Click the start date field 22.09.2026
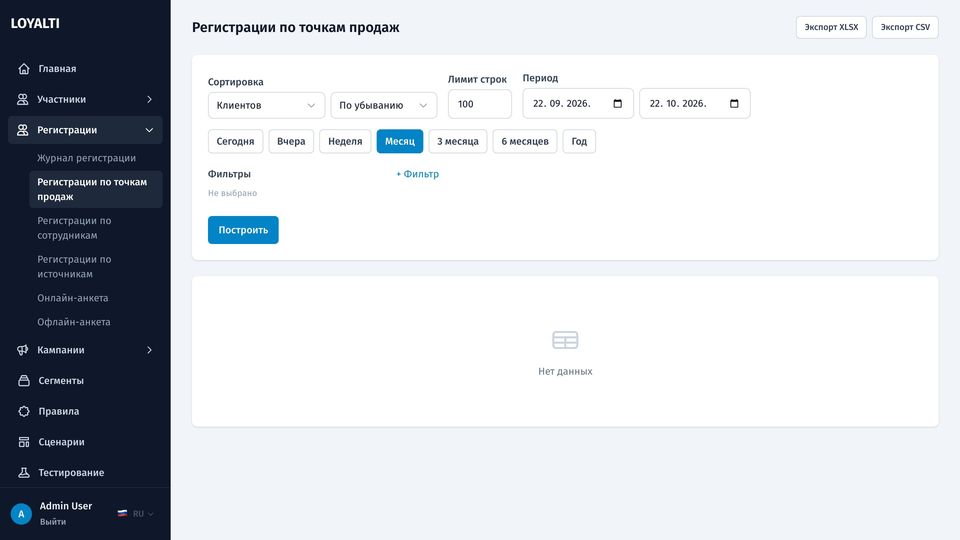 [577, 103]
